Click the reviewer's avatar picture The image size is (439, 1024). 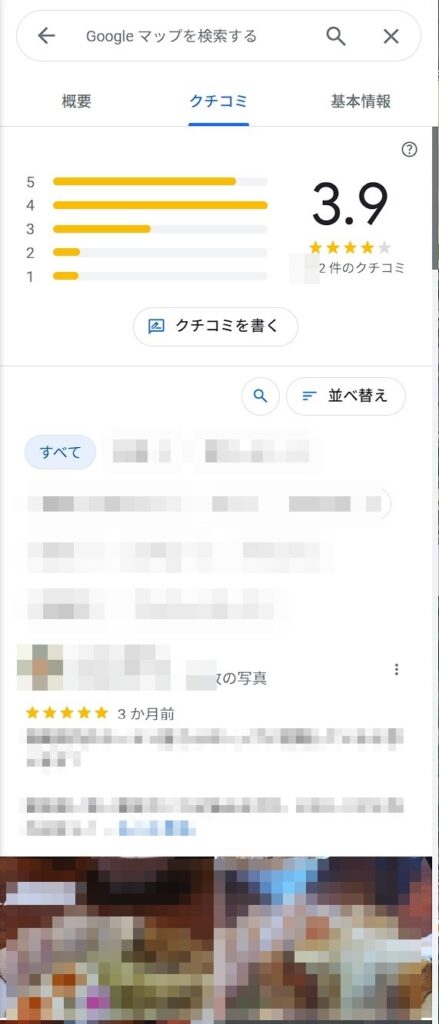point(40,667)
